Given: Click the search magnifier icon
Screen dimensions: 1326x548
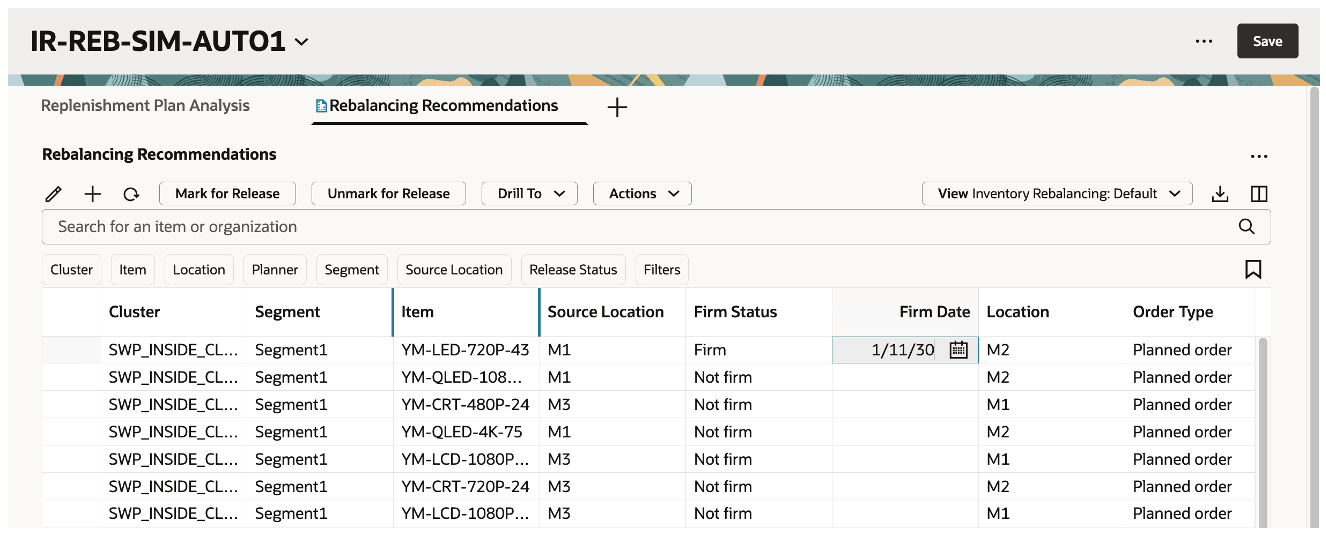Looking at the screenshot, I should [1246, 227].
